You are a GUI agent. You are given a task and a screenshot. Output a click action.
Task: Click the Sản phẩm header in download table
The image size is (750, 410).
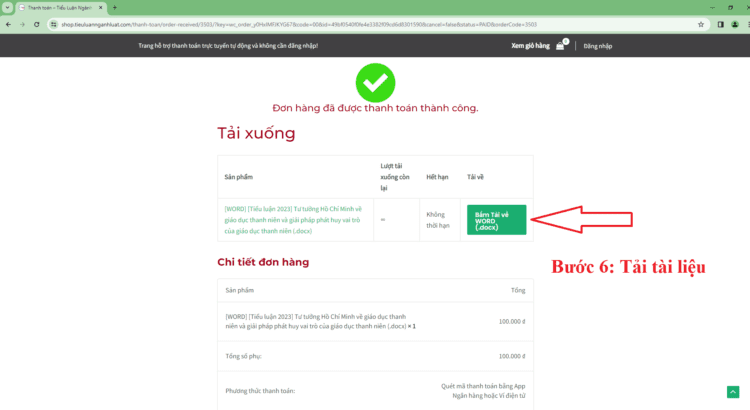click(239, 177)
